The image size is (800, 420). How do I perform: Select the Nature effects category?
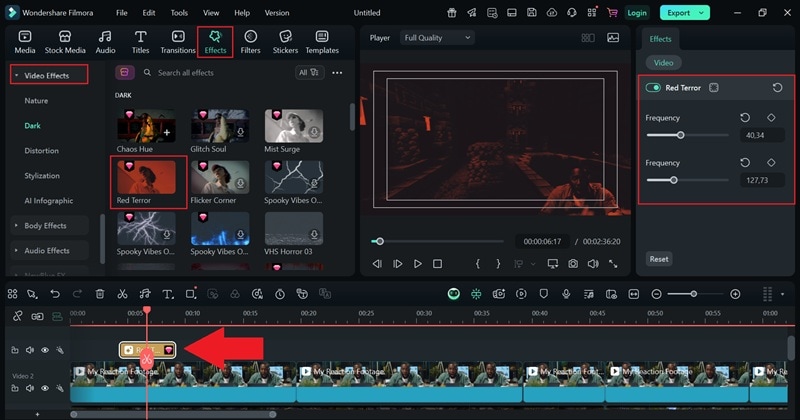click(36, 101)
